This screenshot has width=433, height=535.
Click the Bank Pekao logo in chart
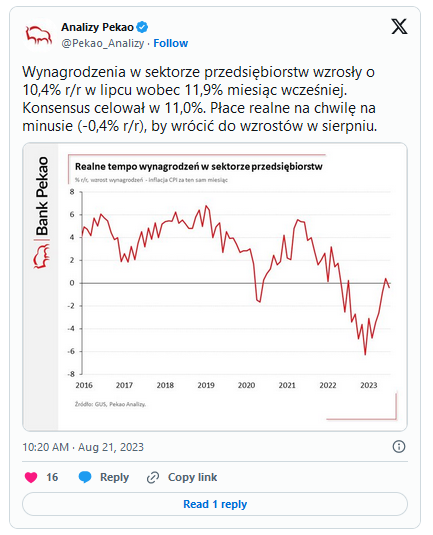[42, 213]
